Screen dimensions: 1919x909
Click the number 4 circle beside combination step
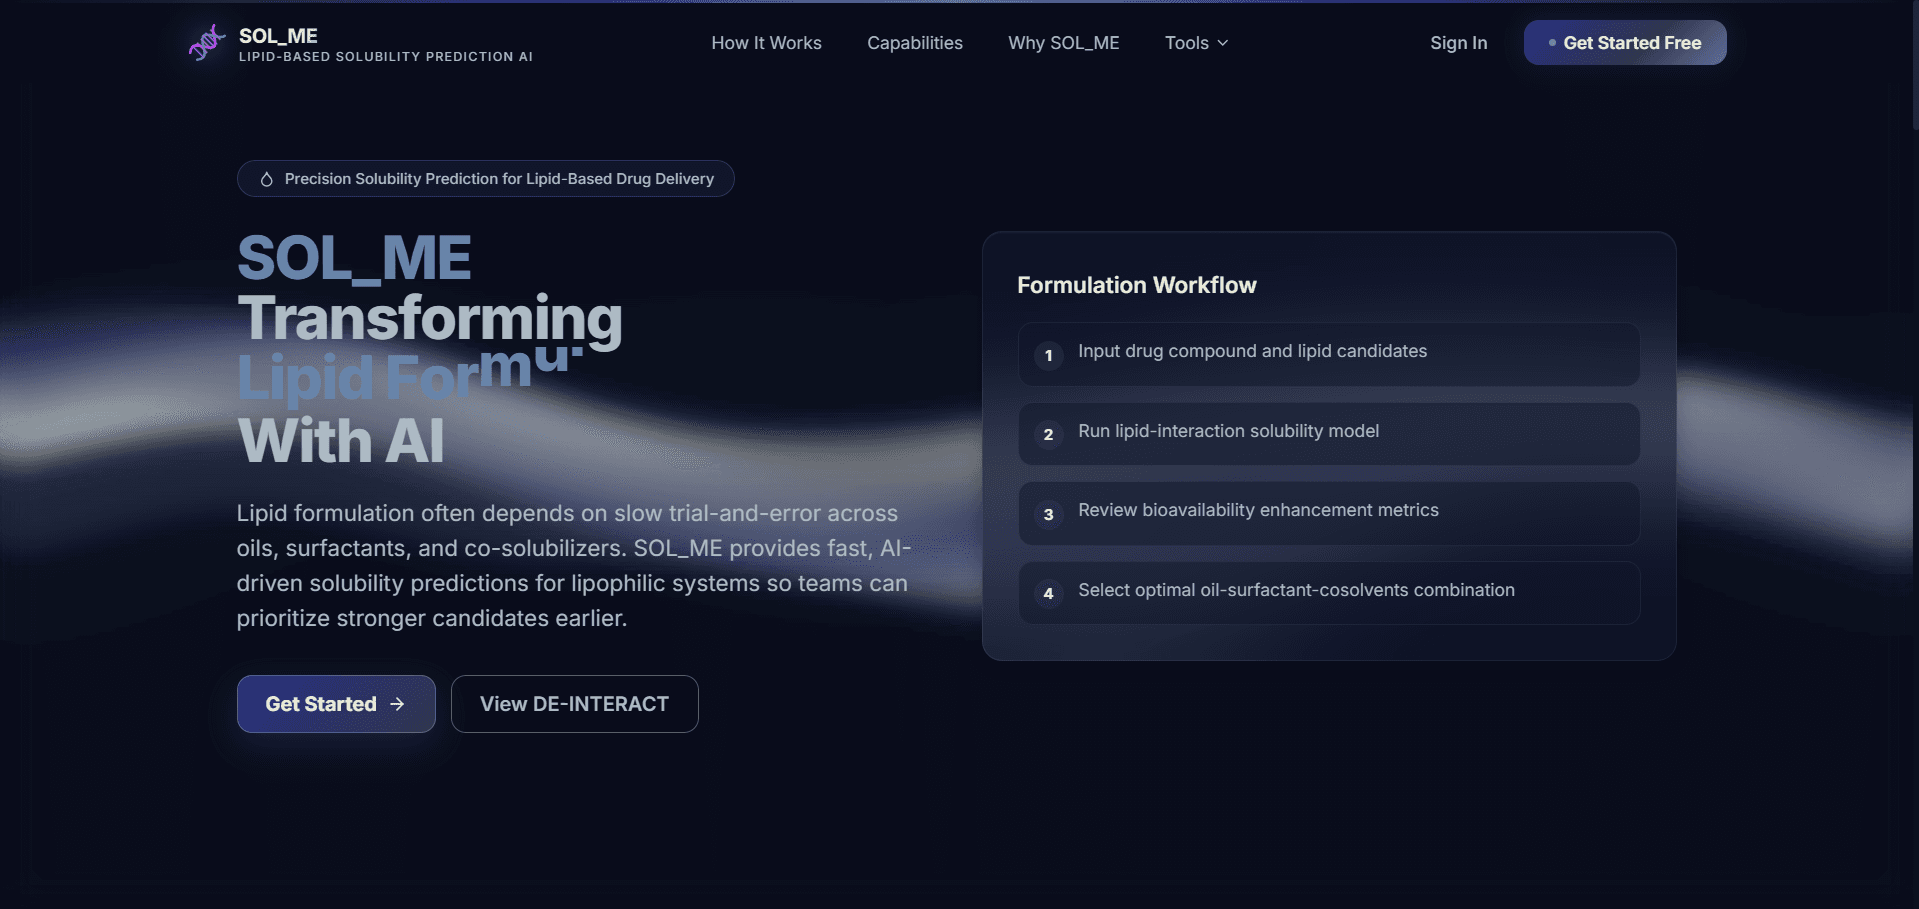[1048, 594]
